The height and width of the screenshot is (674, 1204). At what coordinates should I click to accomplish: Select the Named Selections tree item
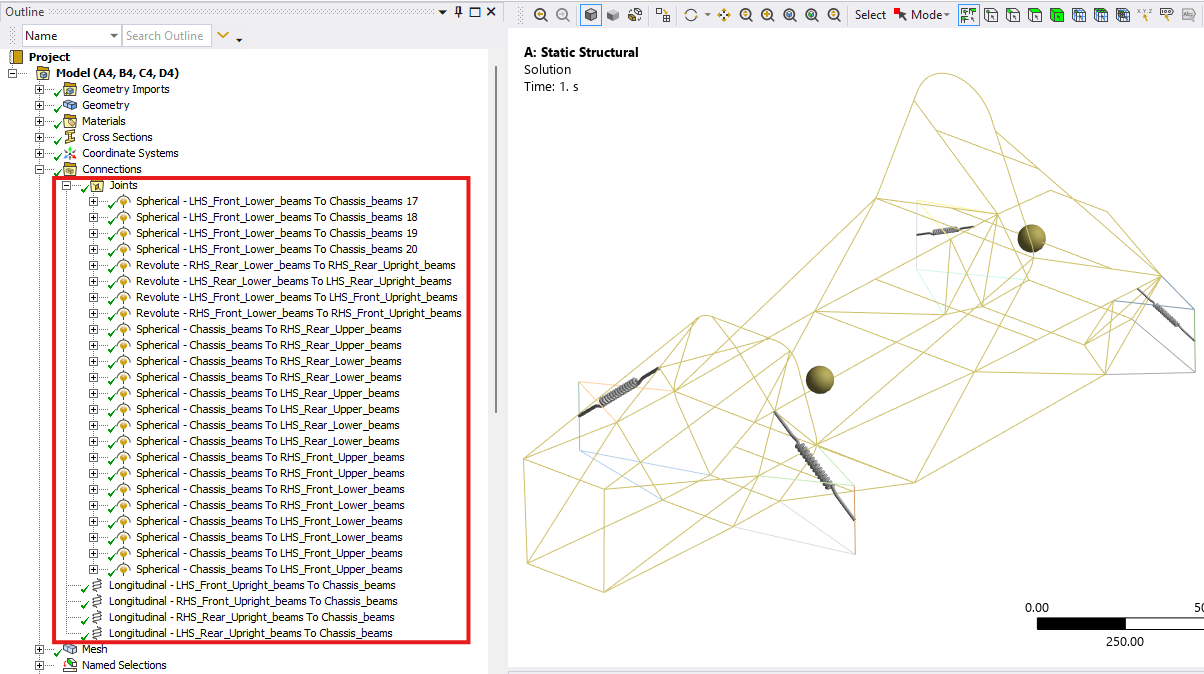pyautogui.click(x=124, y=665)
